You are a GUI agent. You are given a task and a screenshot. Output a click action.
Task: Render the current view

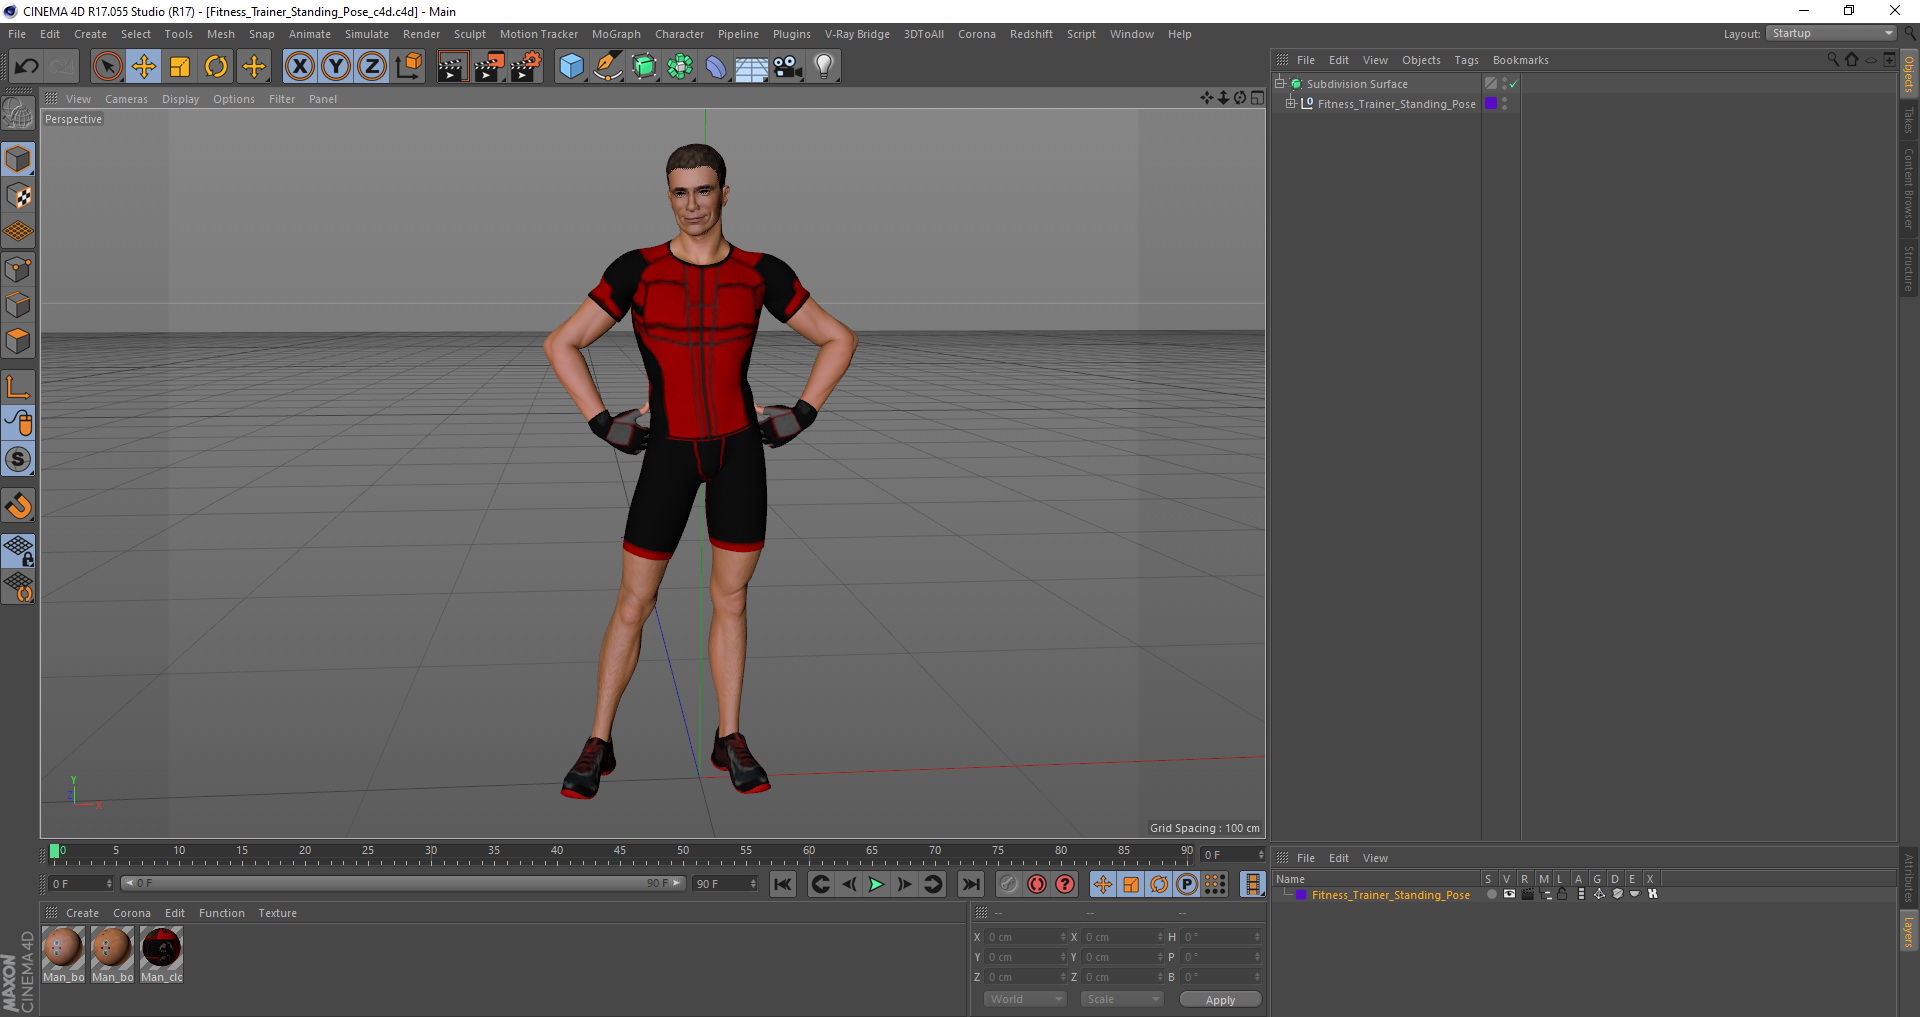click(x=452, y=67)
